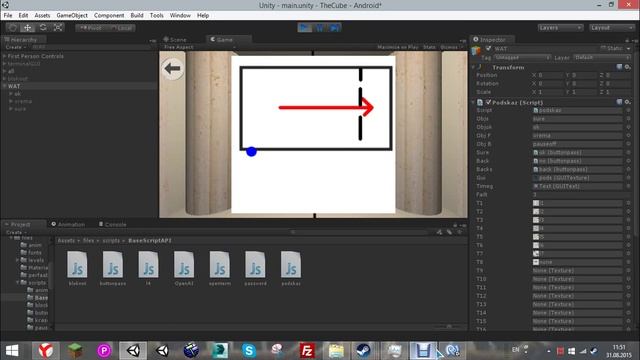Click the Scale Y field

584,92
